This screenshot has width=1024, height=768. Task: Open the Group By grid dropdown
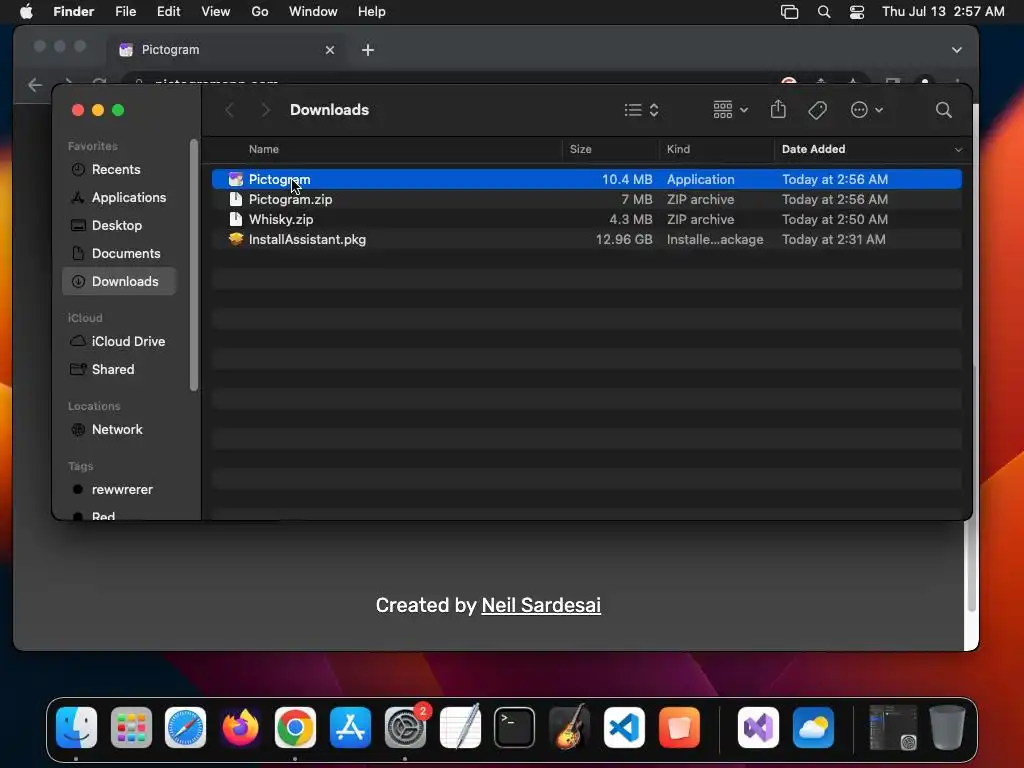pyautogui.click(x=730, y=110)
